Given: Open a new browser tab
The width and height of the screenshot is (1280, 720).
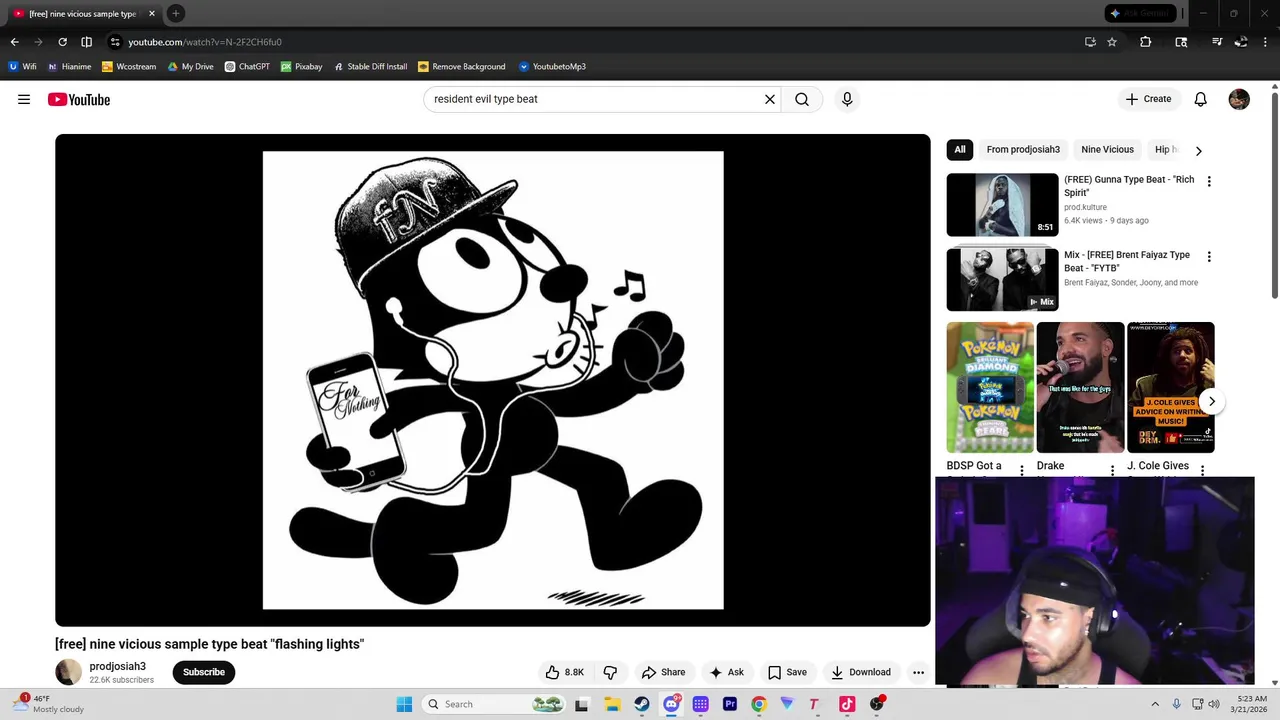Looking at the screenshot, I should pos(175,13).
